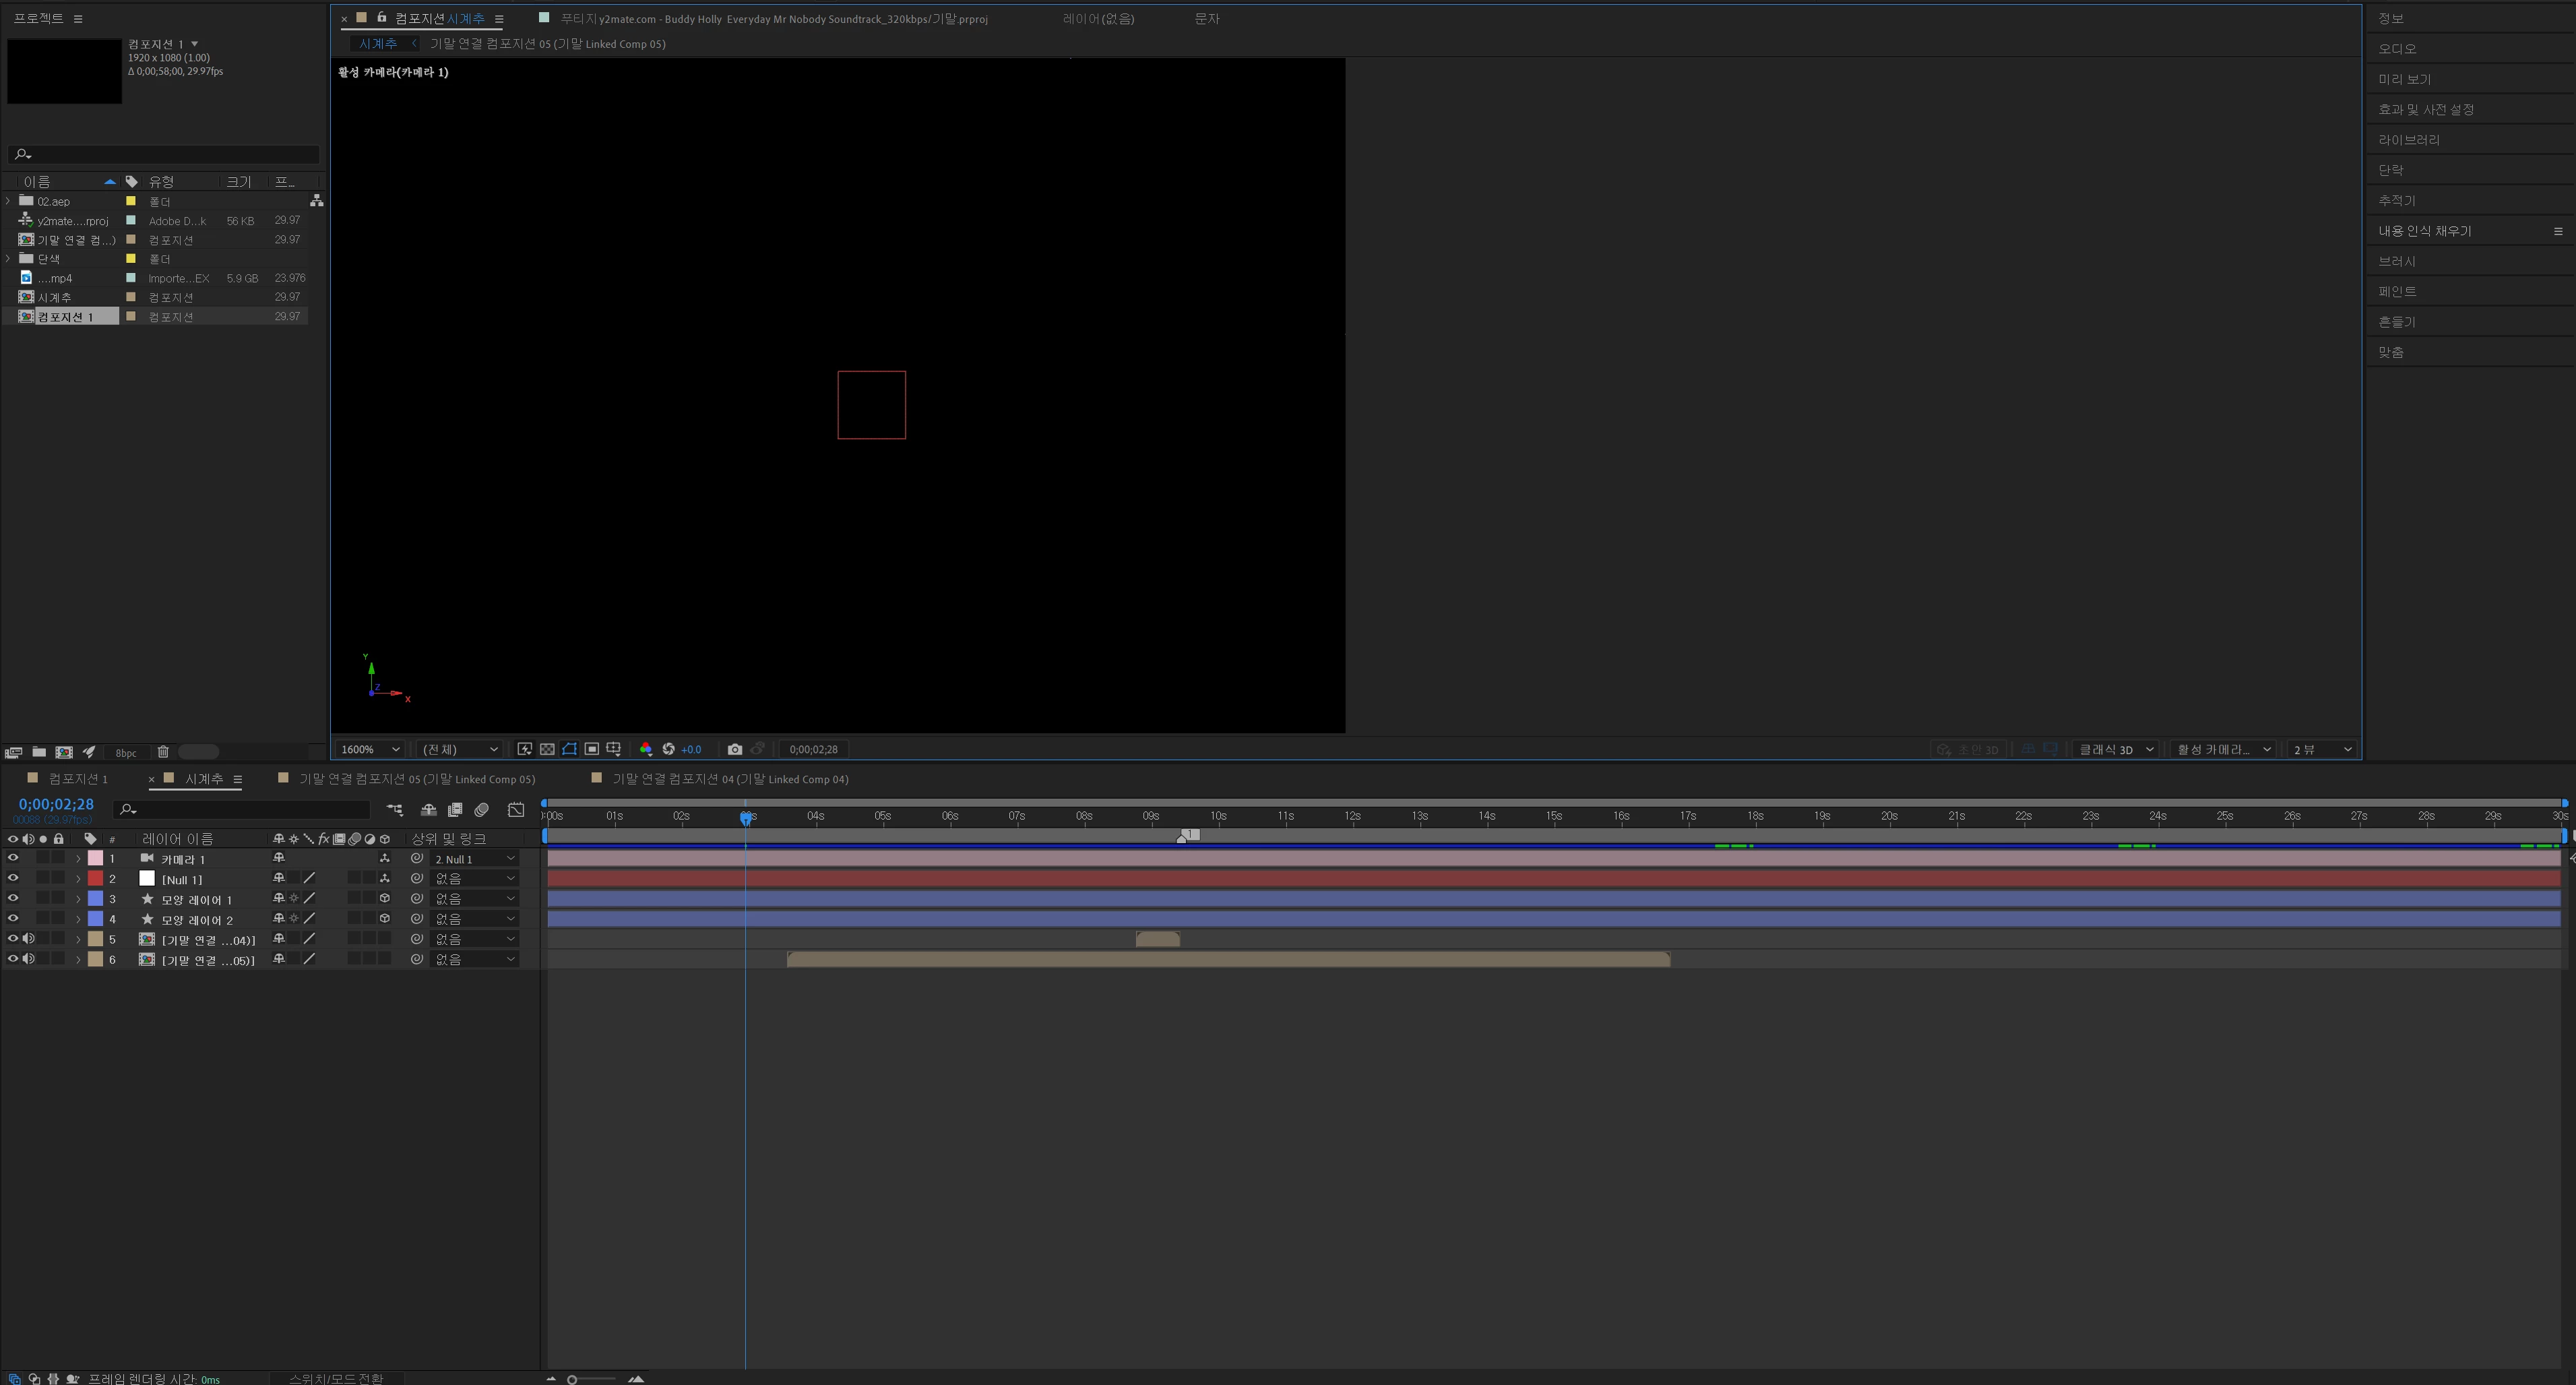Screen dimensions: 2576x1385
Task: Open the 1600% magnification dropdown
Action: click(370, 749)
